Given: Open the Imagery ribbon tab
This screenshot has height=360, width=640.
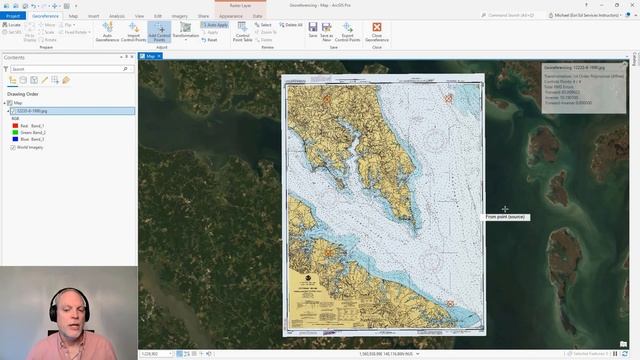Looking at the screenshot, I should pos(180,16).
